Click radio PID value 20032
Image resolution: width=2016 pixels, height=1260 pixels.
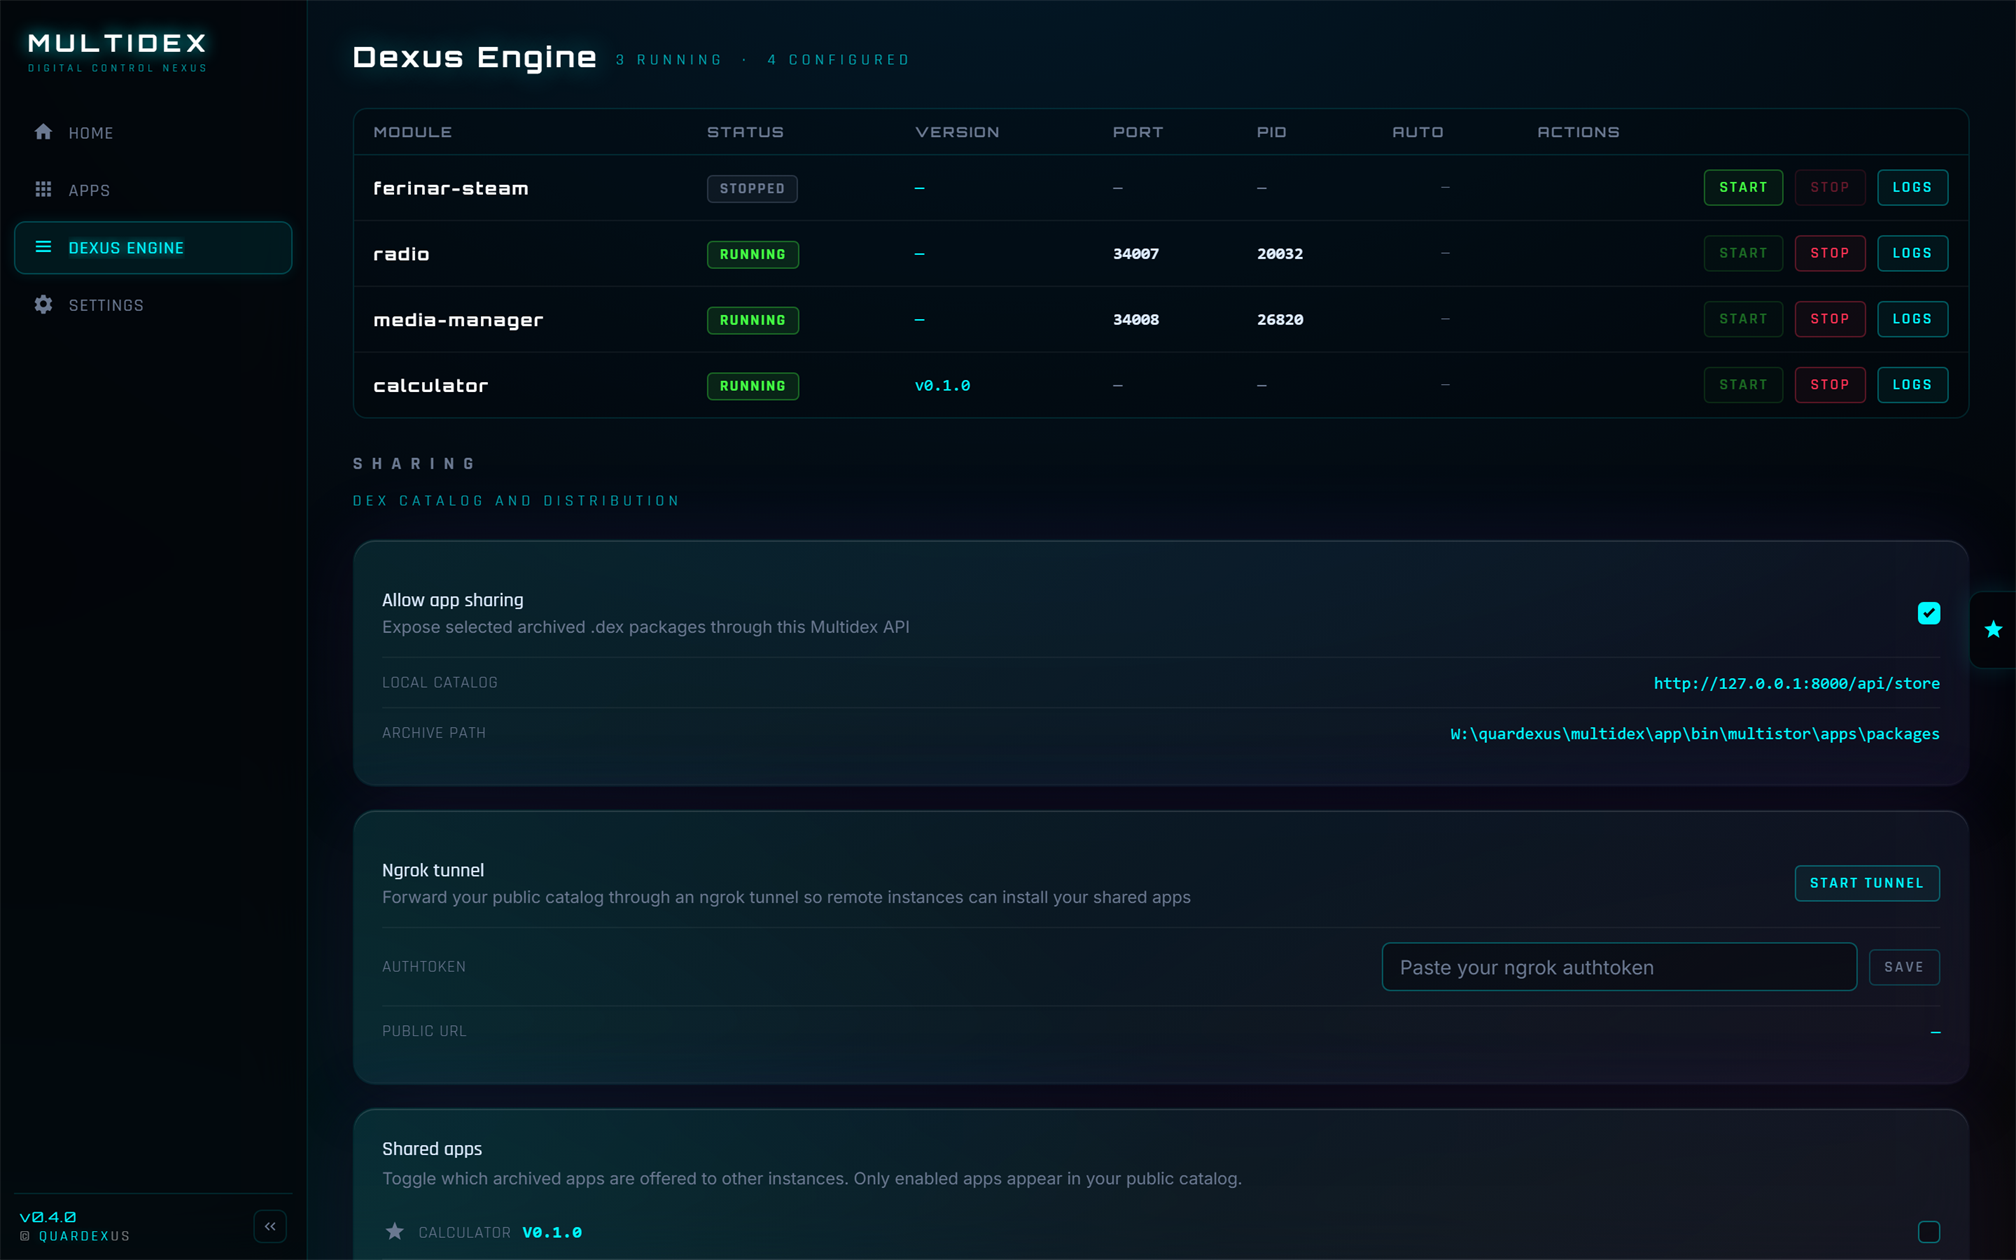point(1280,254)
